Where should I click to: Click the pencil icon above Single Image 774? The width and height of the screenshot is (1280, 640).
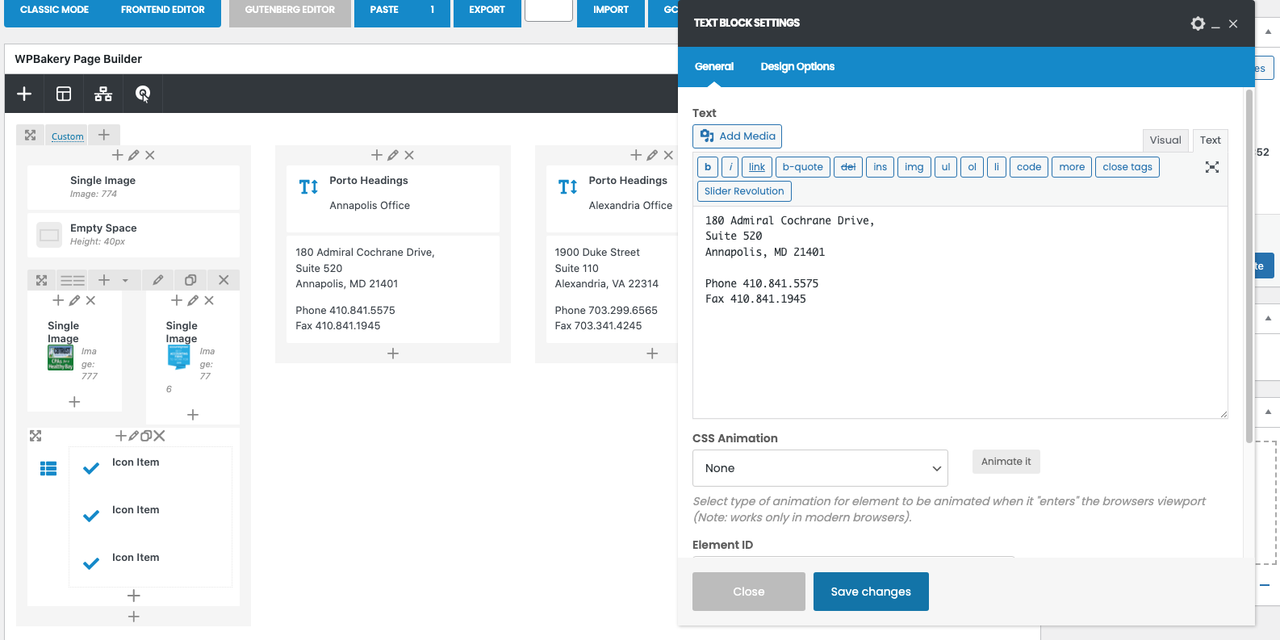pos(134,155)
